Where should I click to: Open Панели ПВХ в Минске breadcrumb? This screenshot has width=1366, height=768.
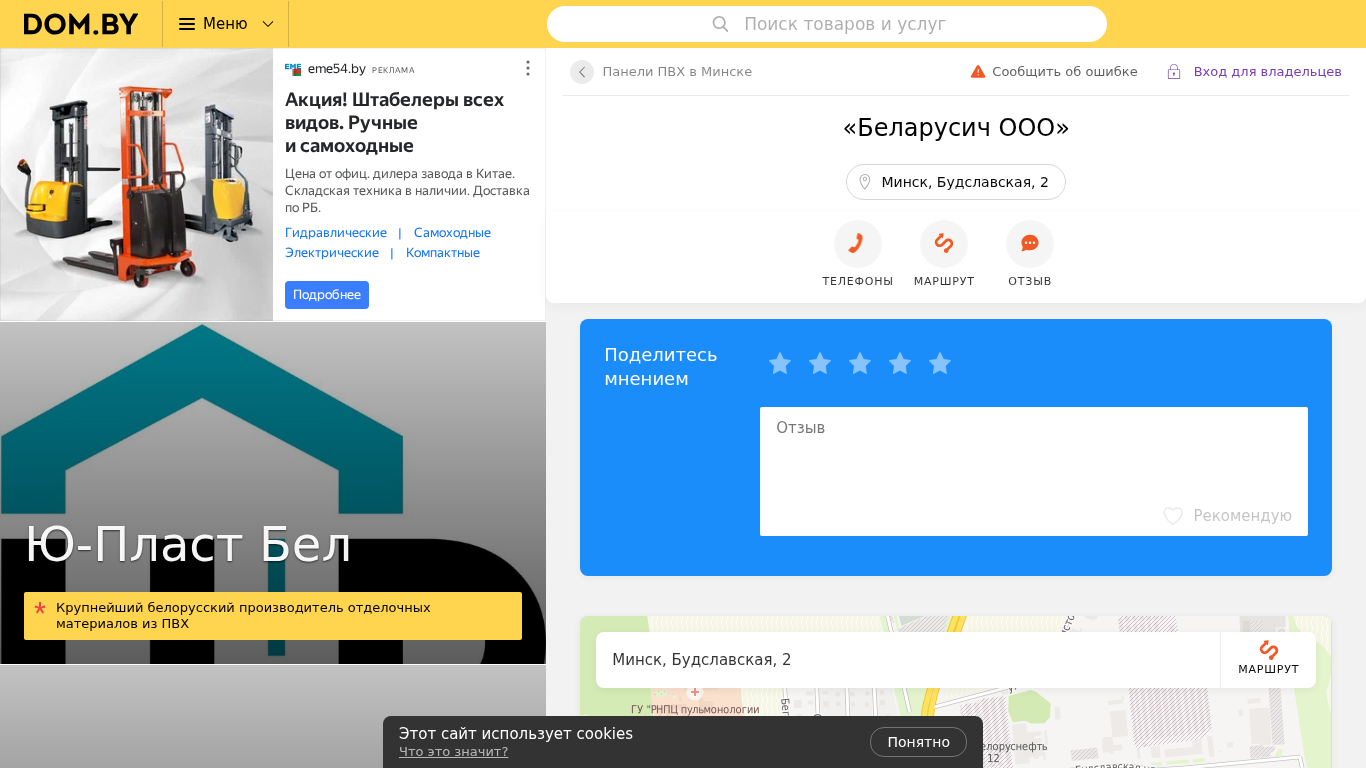(x=677, y=72)
